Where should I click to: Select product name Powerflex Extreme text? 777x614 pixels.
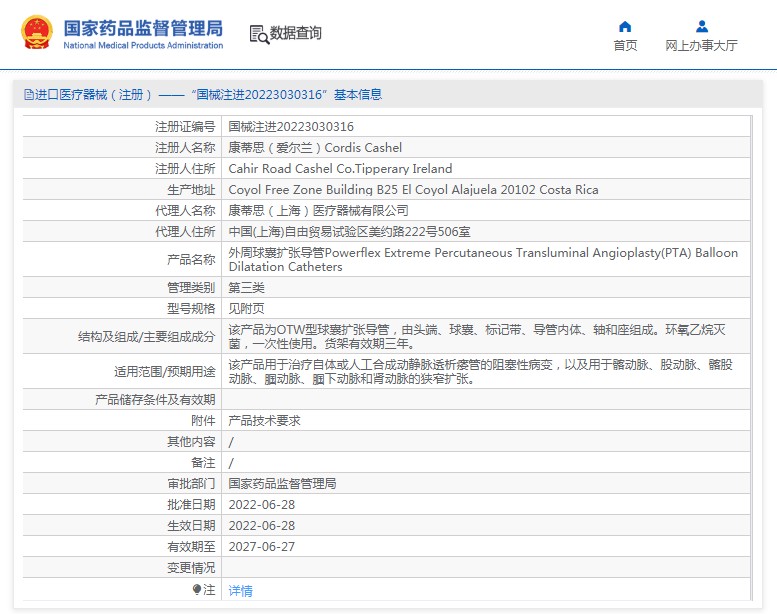(483, 260)
